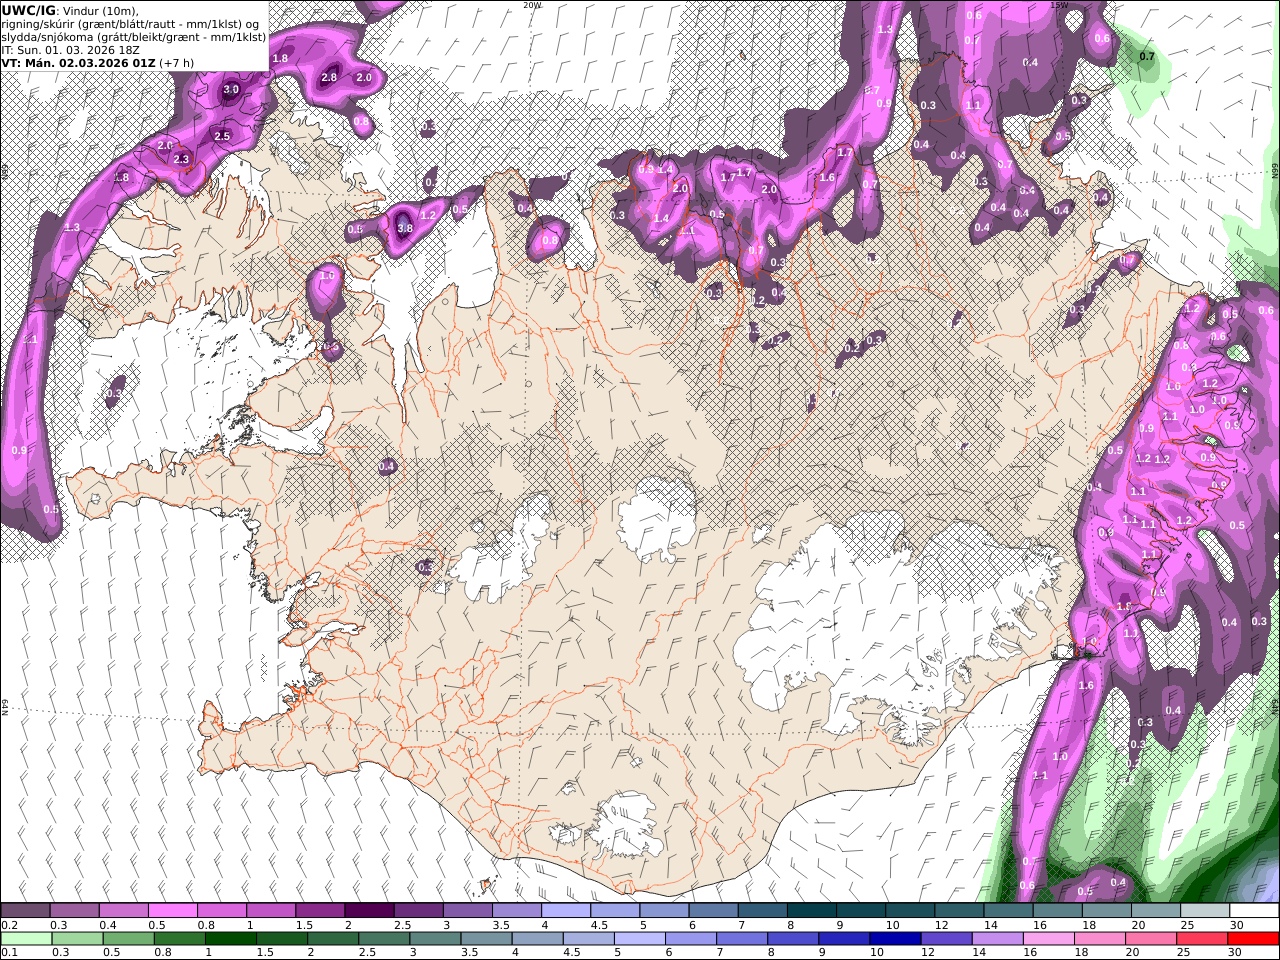Click the '10' label under the upper legend row
This screenshot has height=960, width=1280.
892,925
